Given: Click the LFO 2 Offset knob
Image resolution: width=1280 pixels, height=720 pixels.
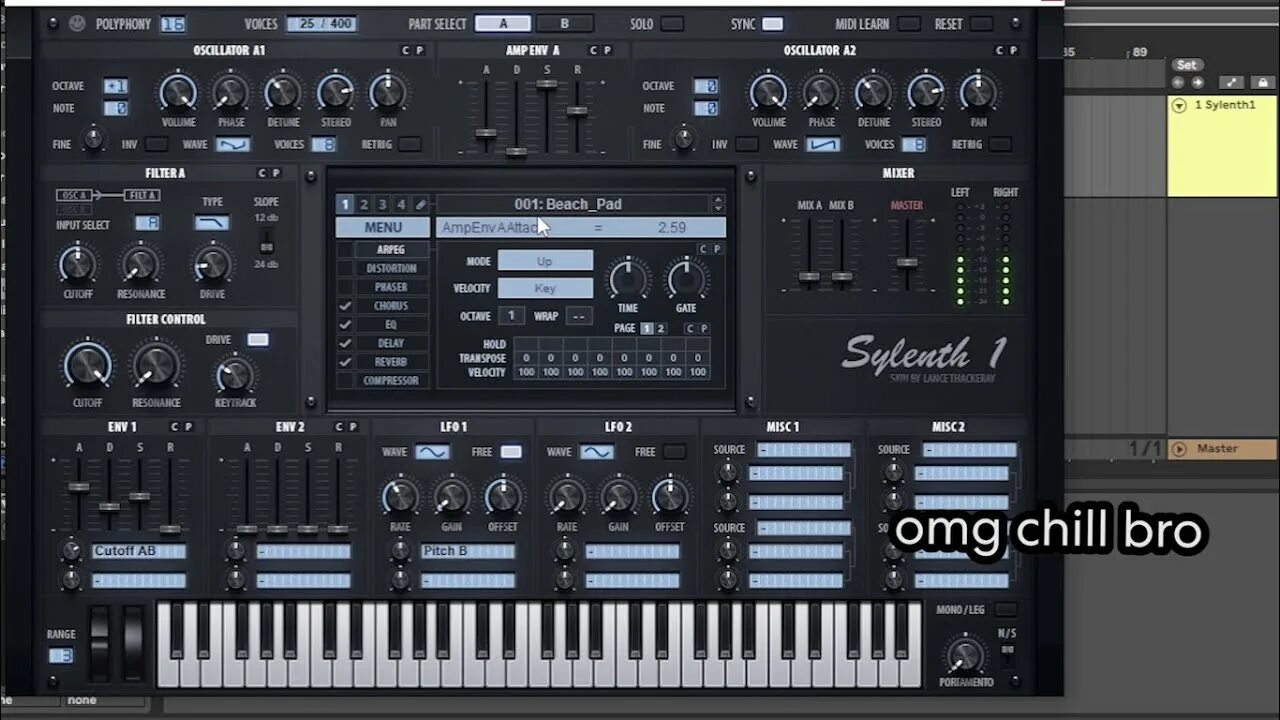Looking at the screenshot, I should pos(669,497).
